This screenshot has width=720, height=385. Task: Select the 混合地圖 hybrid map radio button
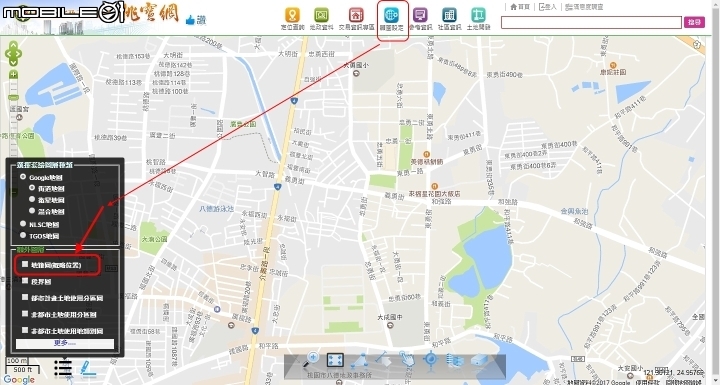coord(32,210)
